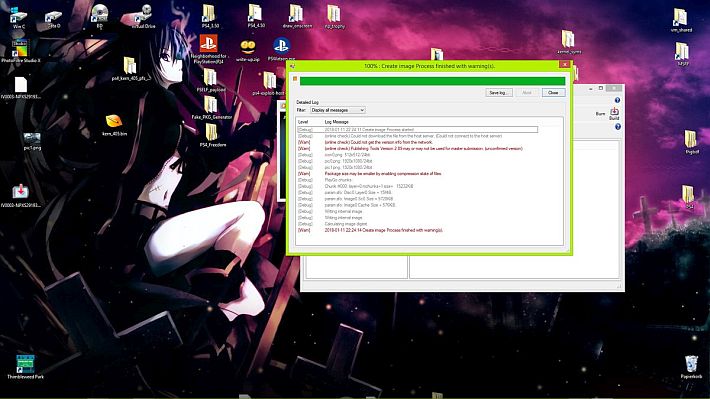This screenshot has width=710, height=399.
Task: Select the Fake_PKG_Generator folder
Action: (x=211, y=108)
